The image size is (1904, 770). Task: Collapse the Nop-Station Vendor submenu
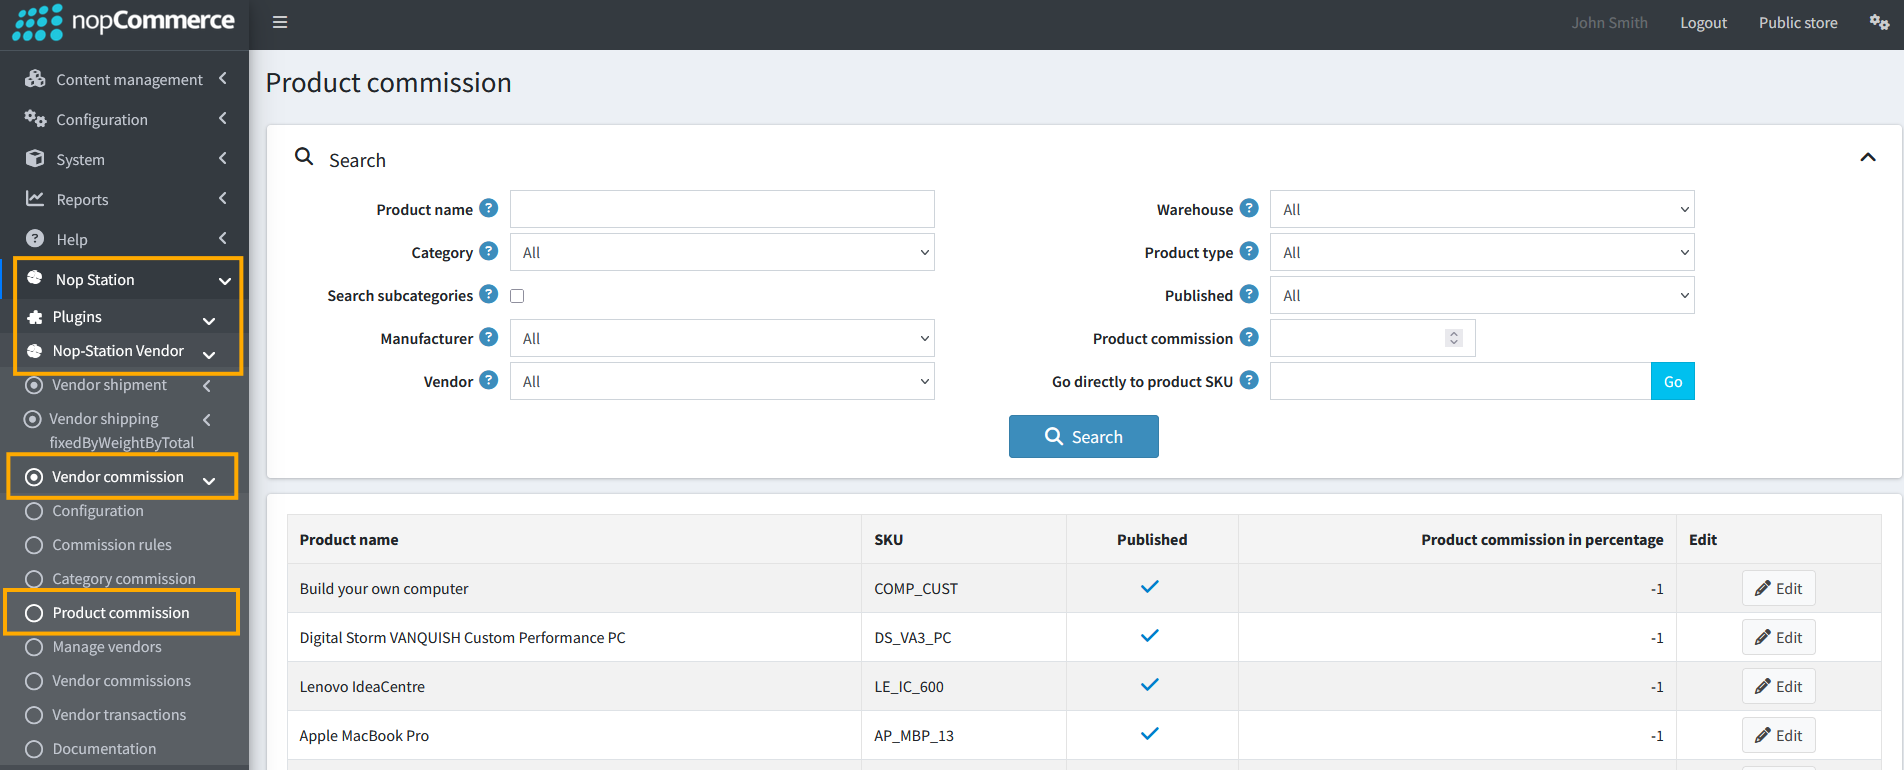click(x=209, y=354)
